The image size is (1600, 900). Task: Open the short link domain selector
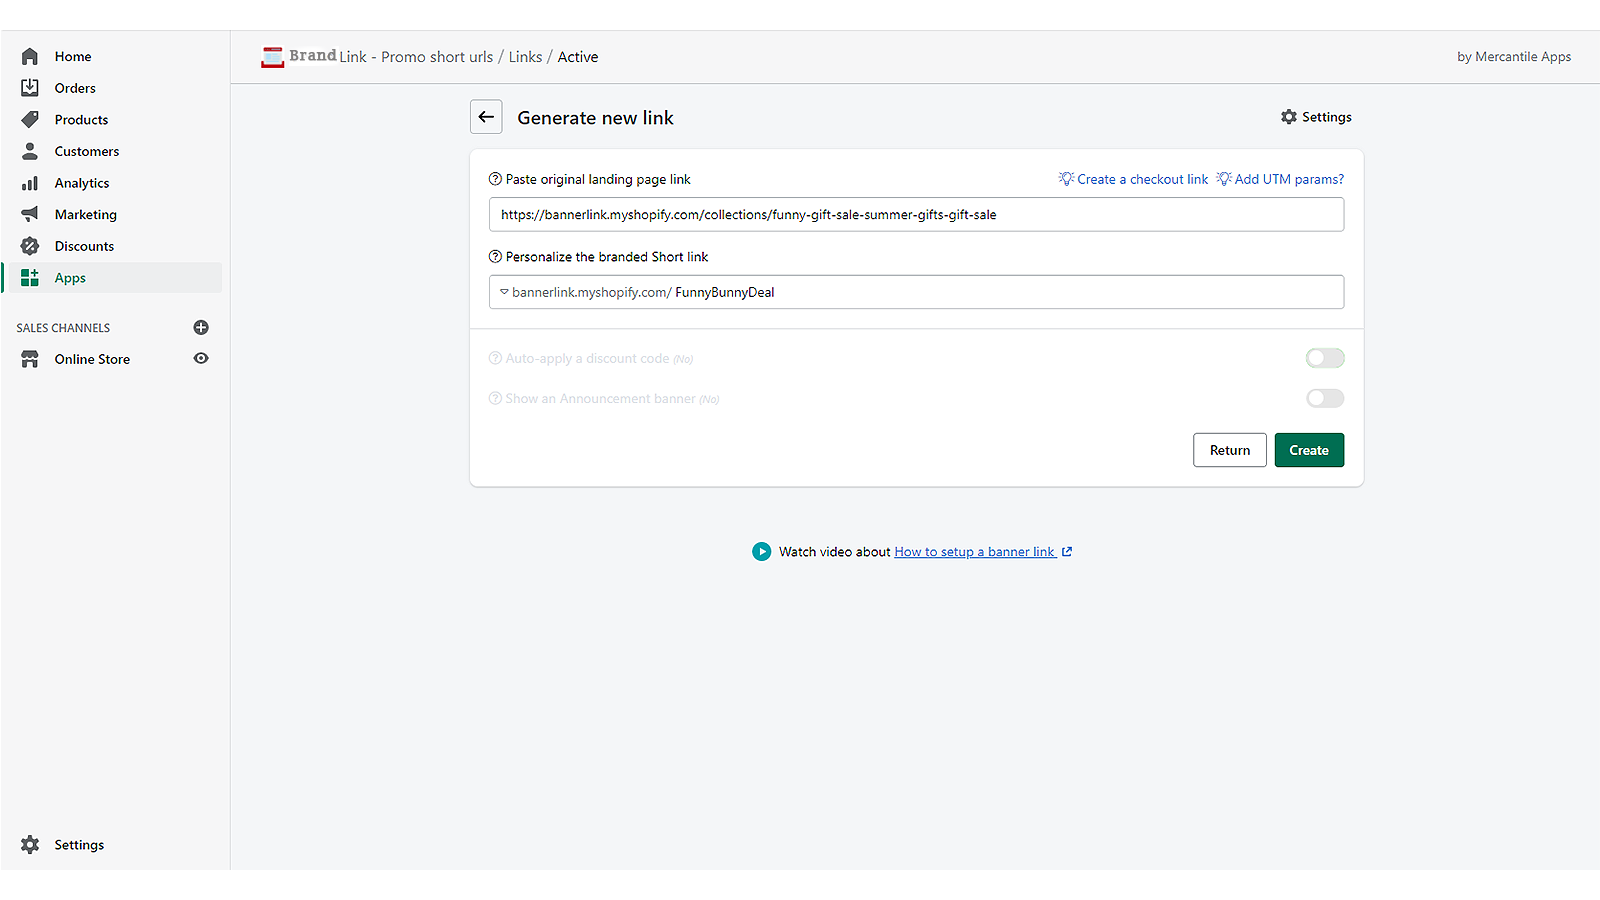pos(502,292)
